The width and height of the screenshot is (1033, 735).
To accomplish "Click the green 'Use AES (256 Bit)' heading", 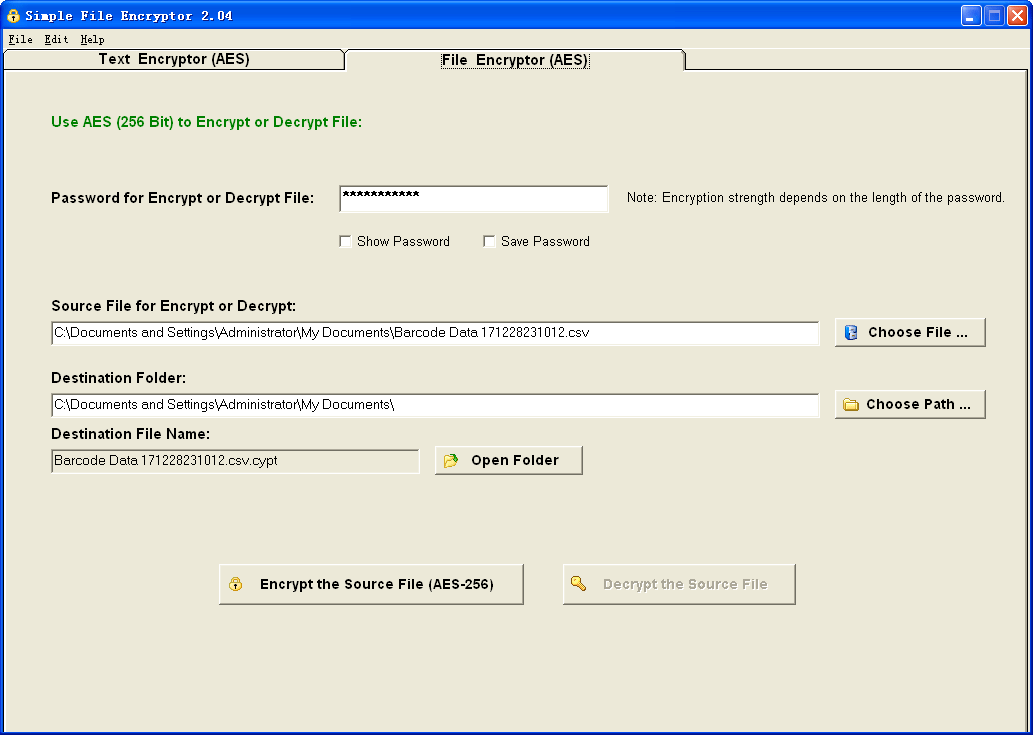I will [x=207, y=122].
